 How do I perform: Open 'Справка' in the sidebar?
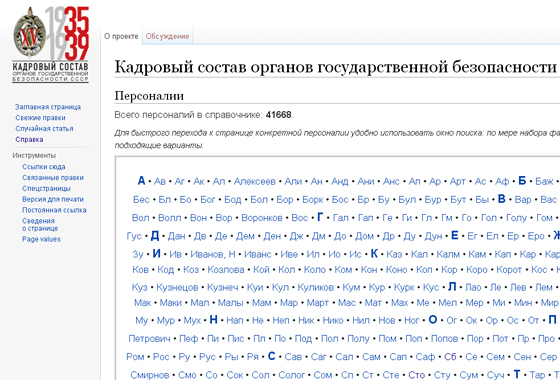point(29,139)
